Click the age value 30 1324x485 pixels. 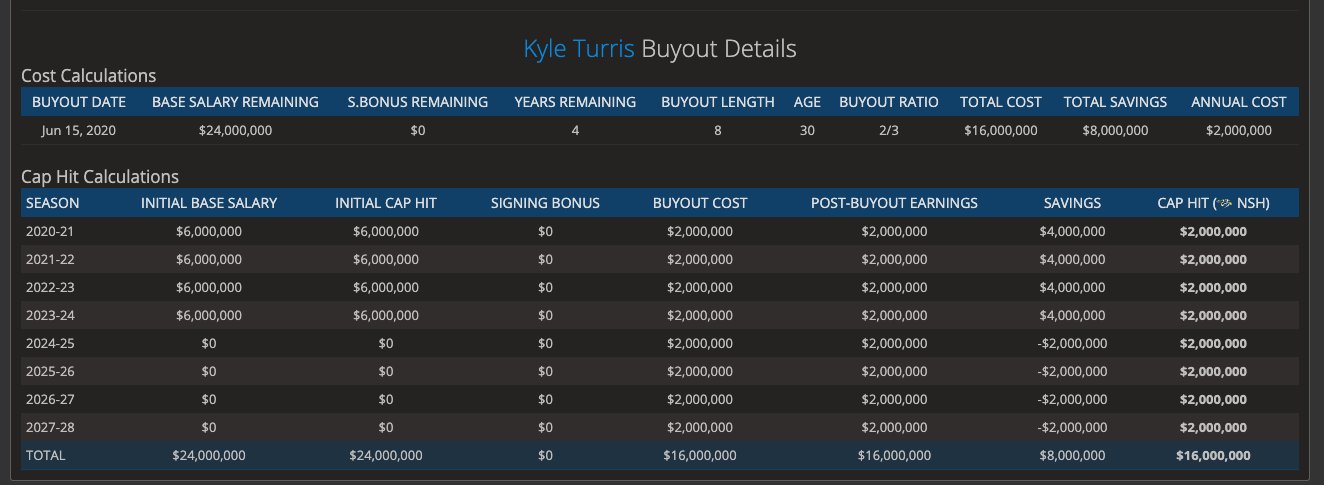807,131
